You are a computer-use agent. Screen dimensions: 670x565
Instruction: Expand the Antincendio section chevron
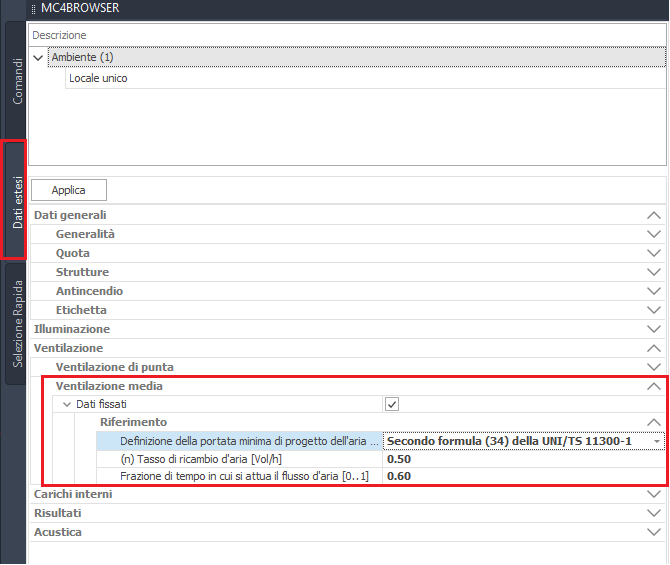[x=654, y=291]
